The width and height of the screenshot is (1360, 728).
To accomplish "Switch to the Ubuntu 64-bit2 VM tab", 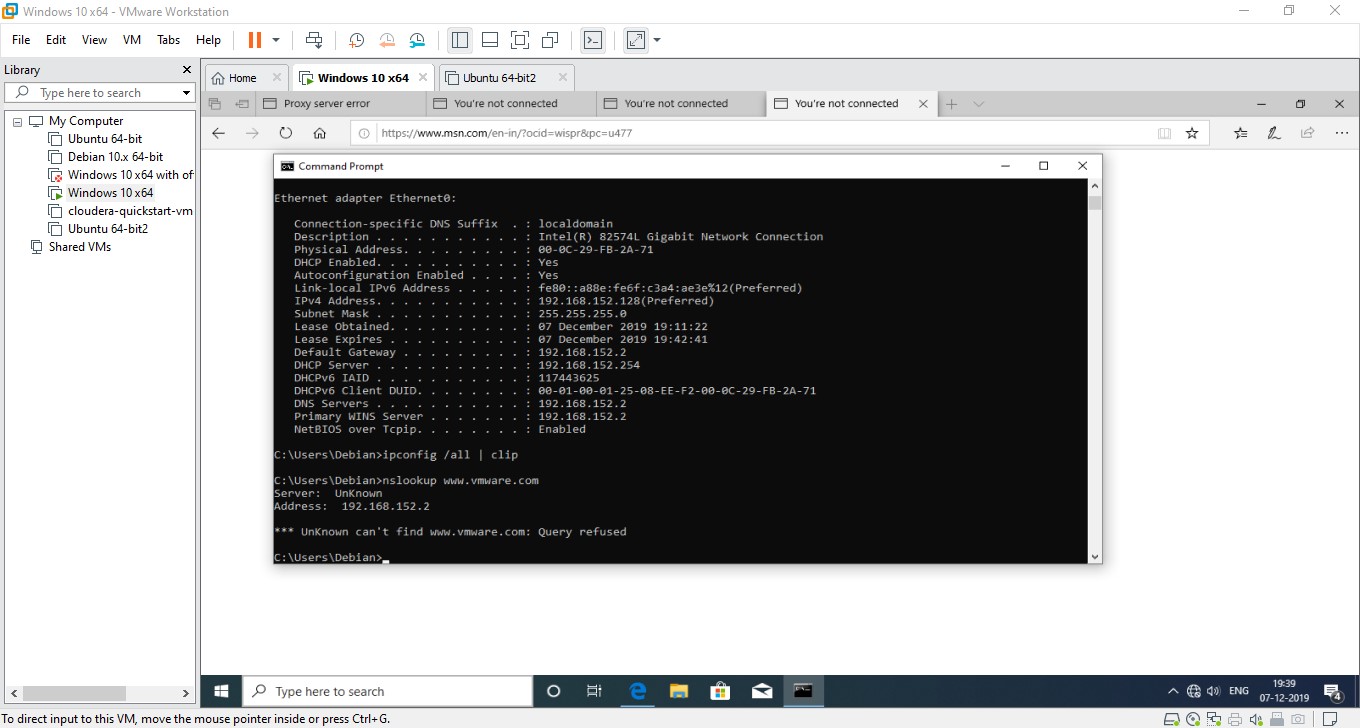I will click(499, 78).
